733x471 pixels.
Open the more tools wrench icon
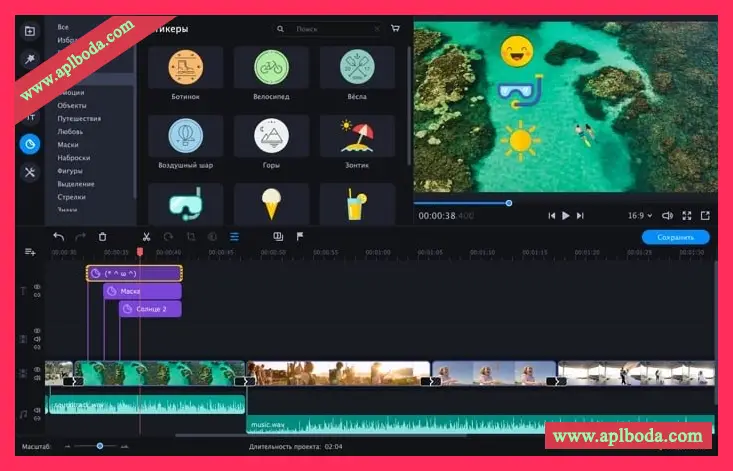point(29,172)
